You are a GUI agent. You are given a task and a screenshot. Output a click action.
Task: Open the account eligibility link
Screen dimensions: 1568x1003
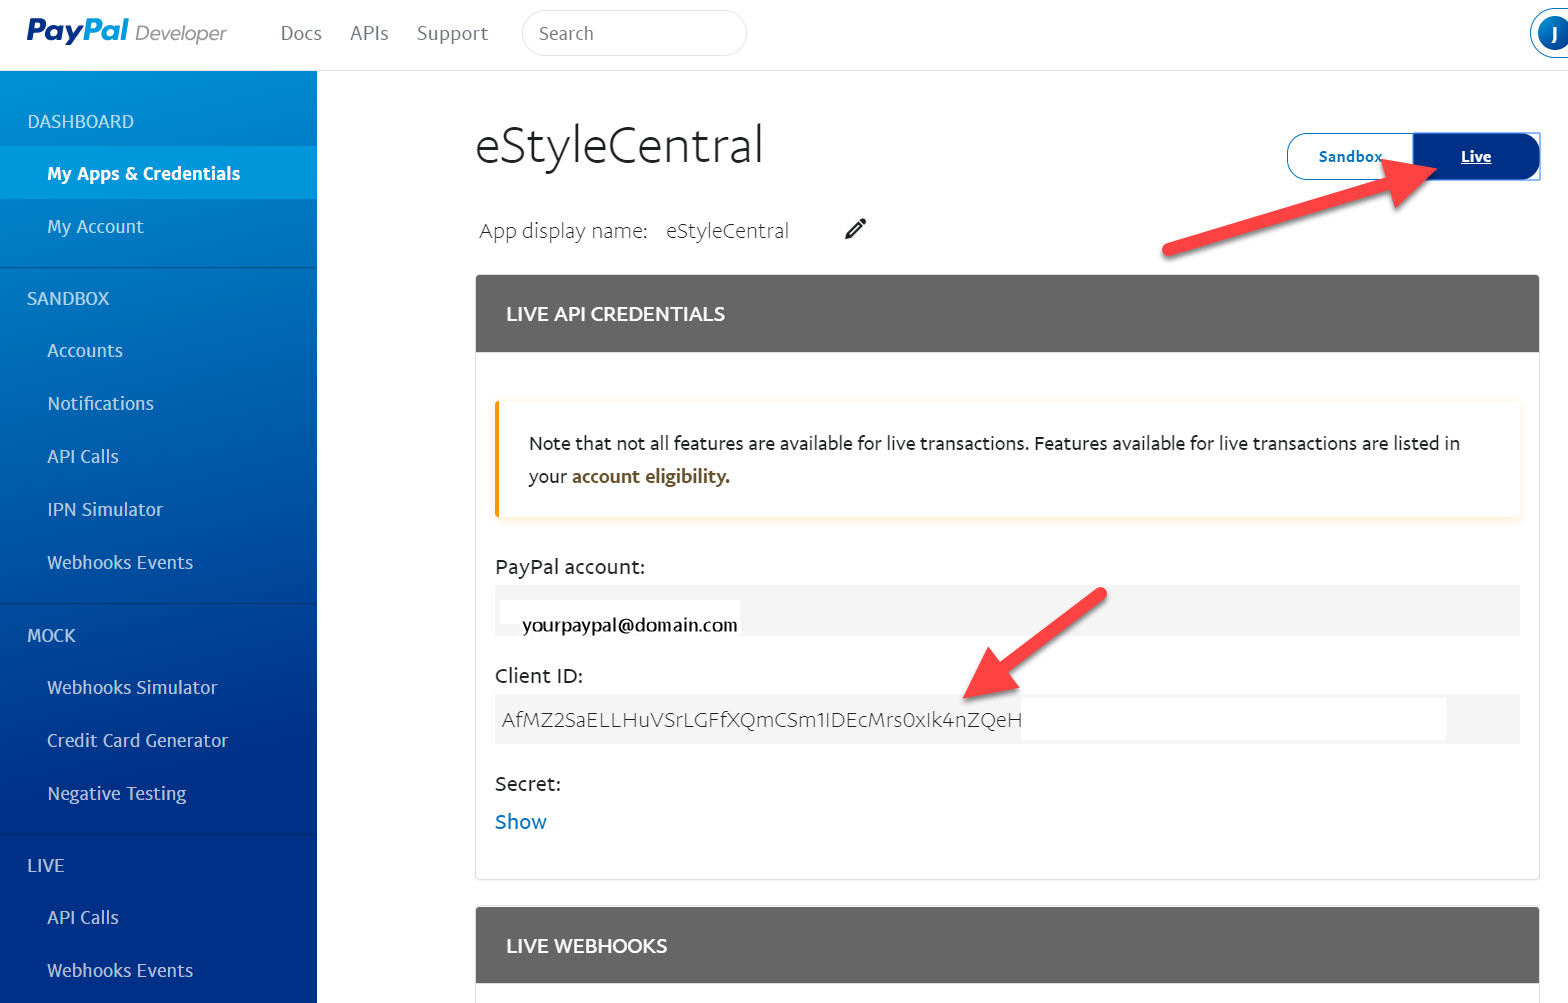click(x=651, y=477)
